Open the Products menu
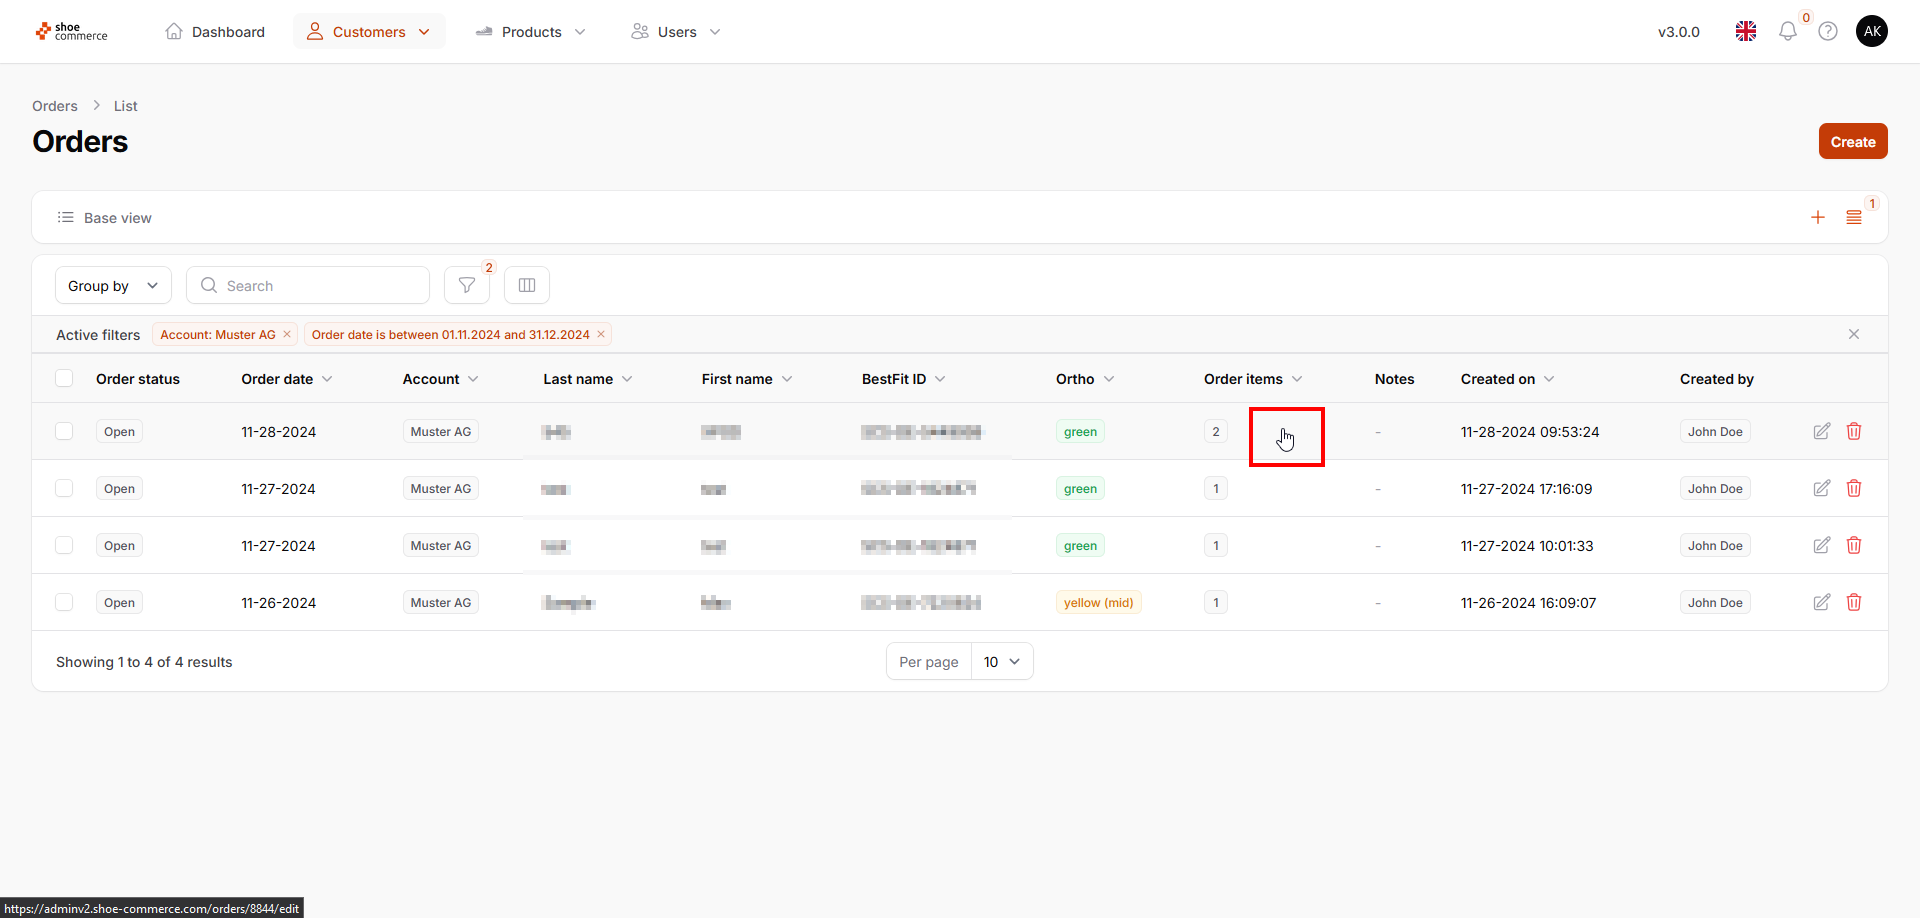Screen dimensions: 1920x918 pos(530,32)
